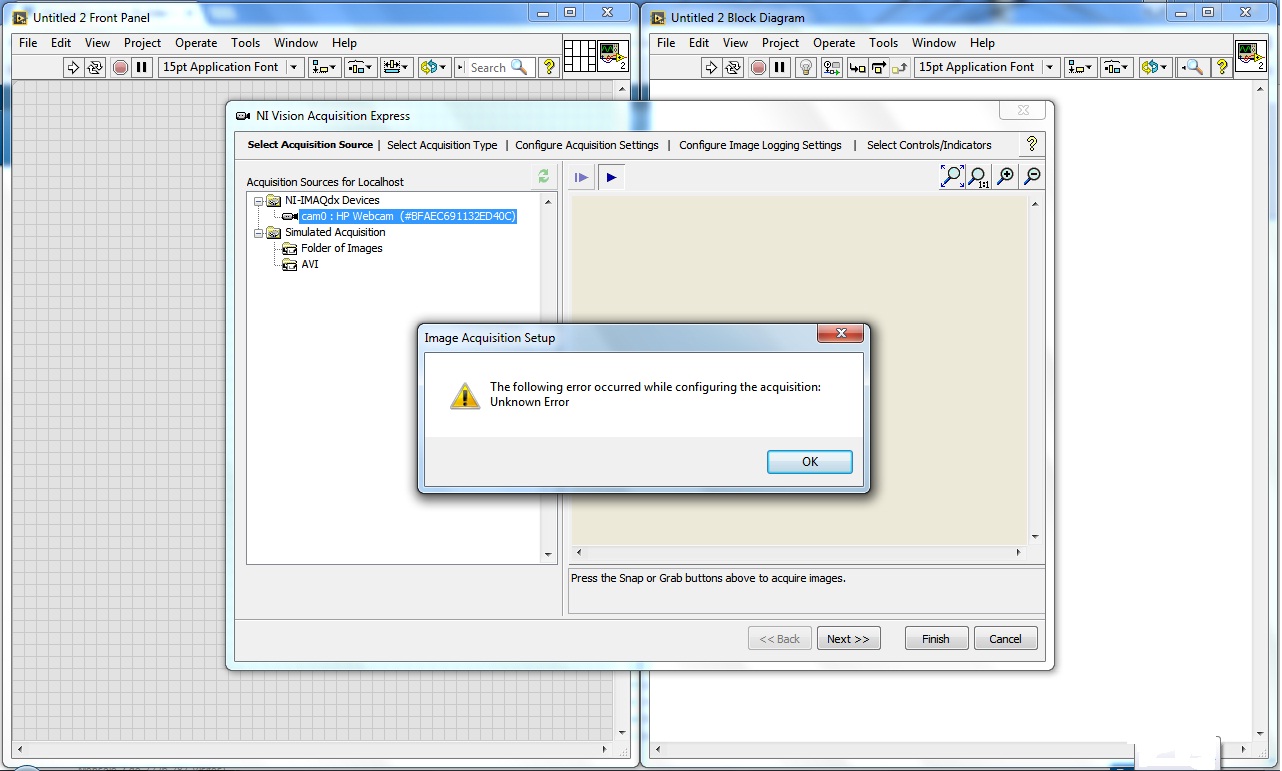This screenshot has width=1282, height=771.
Task: Click search magnifier in Block Diagram toolbar
Action: (1192, 67)
